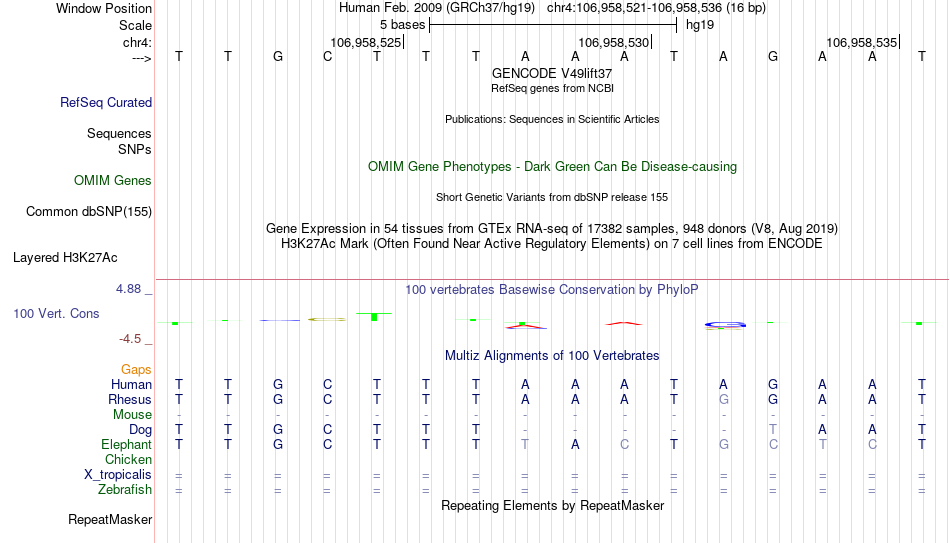Select the Common dbSNP(155) track label
950x543 pixels.
[88, 212]
